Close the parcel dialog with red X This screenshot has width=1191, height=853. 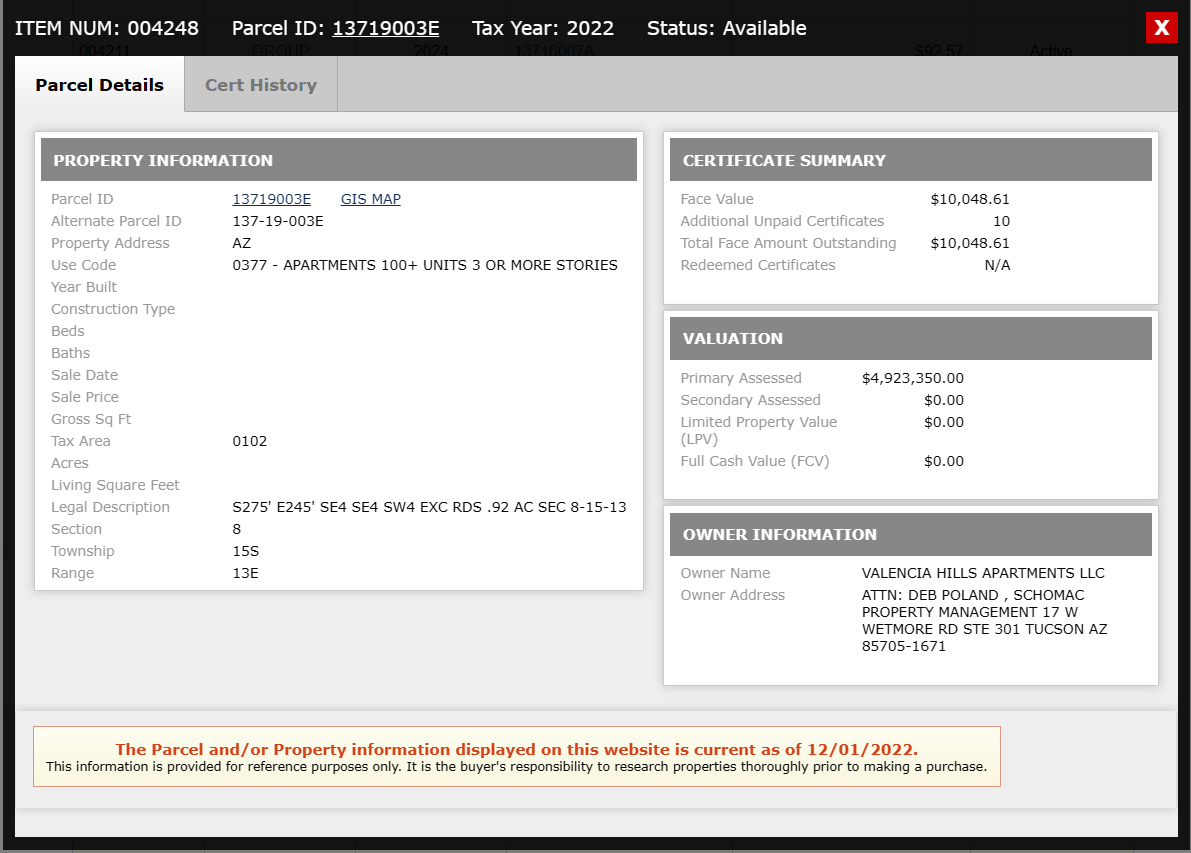click(1161, 28)
